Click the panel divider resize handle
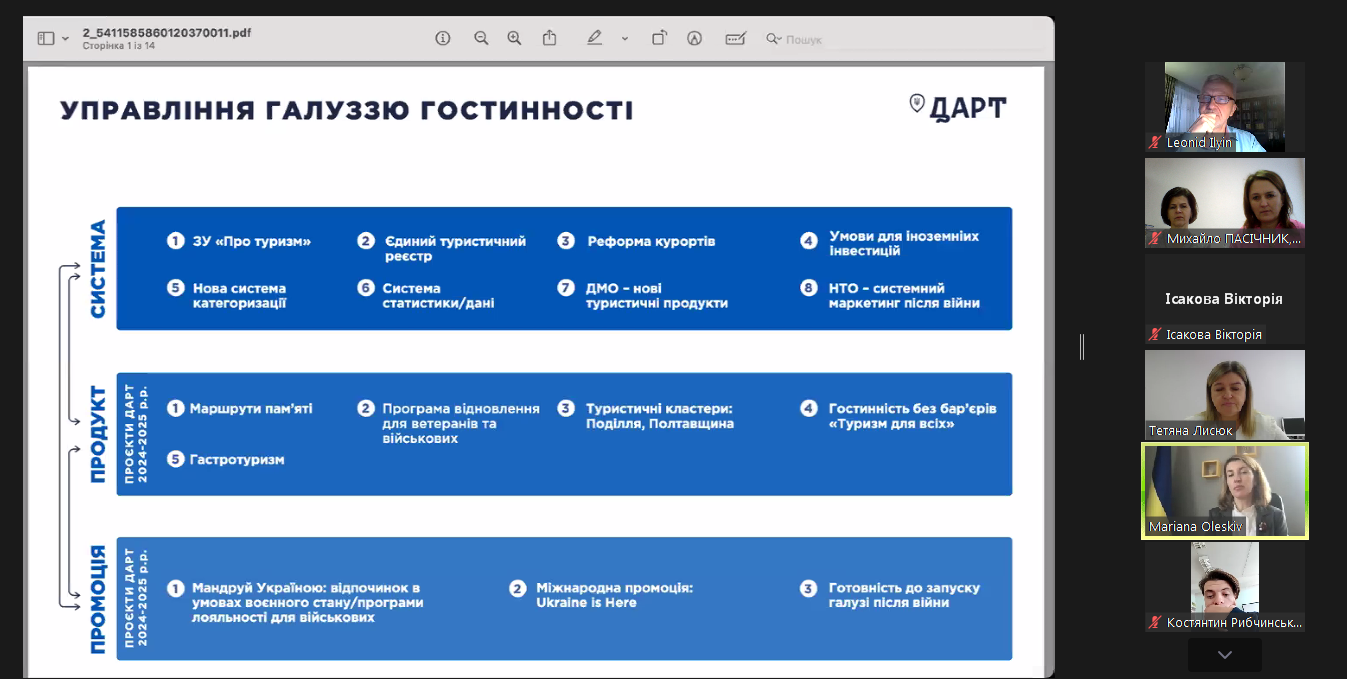This screenshot has height=679, width=1347. tap(1082, 346)
